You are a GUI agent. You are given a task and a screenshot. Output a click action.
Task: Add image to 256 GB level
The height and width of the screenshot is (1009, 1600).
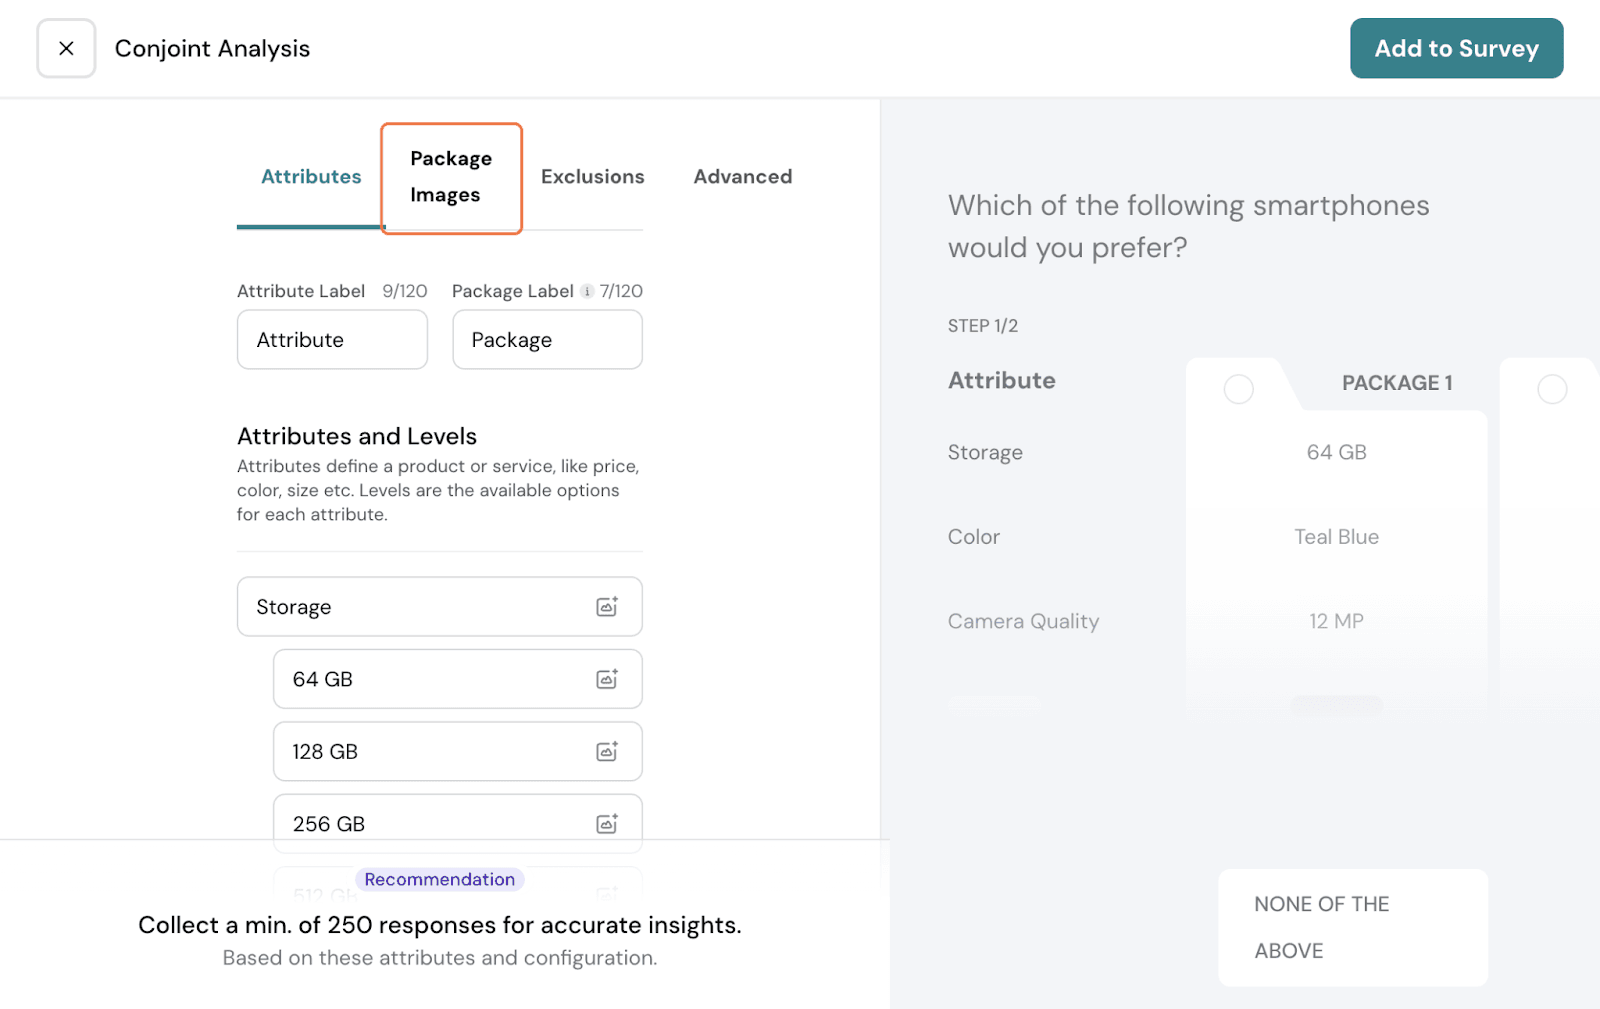click(x=607, y=824)
